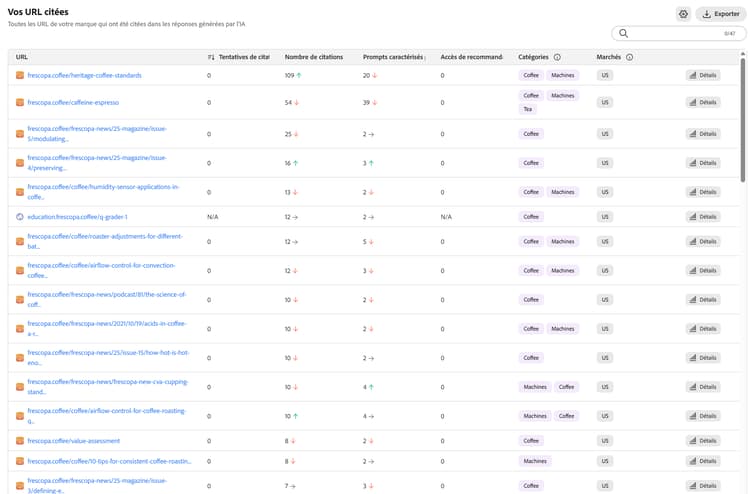
Task: Open the podcast/81/the-science-of link
Action: pyautogui.click(x=106, y=300)
